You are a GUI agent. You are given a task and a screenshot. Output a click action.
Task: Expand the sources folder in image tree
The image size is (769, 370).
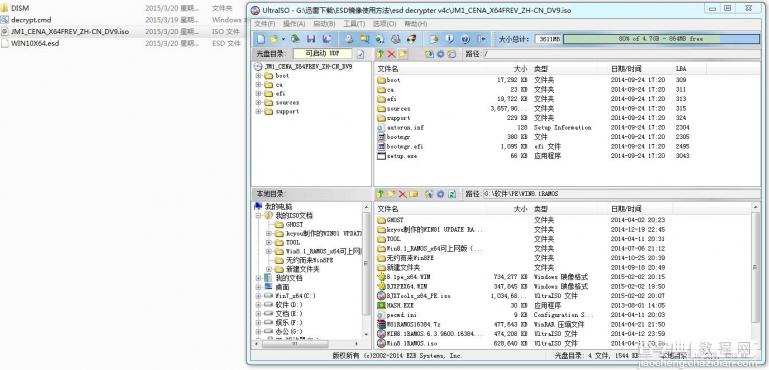point(258,103)
